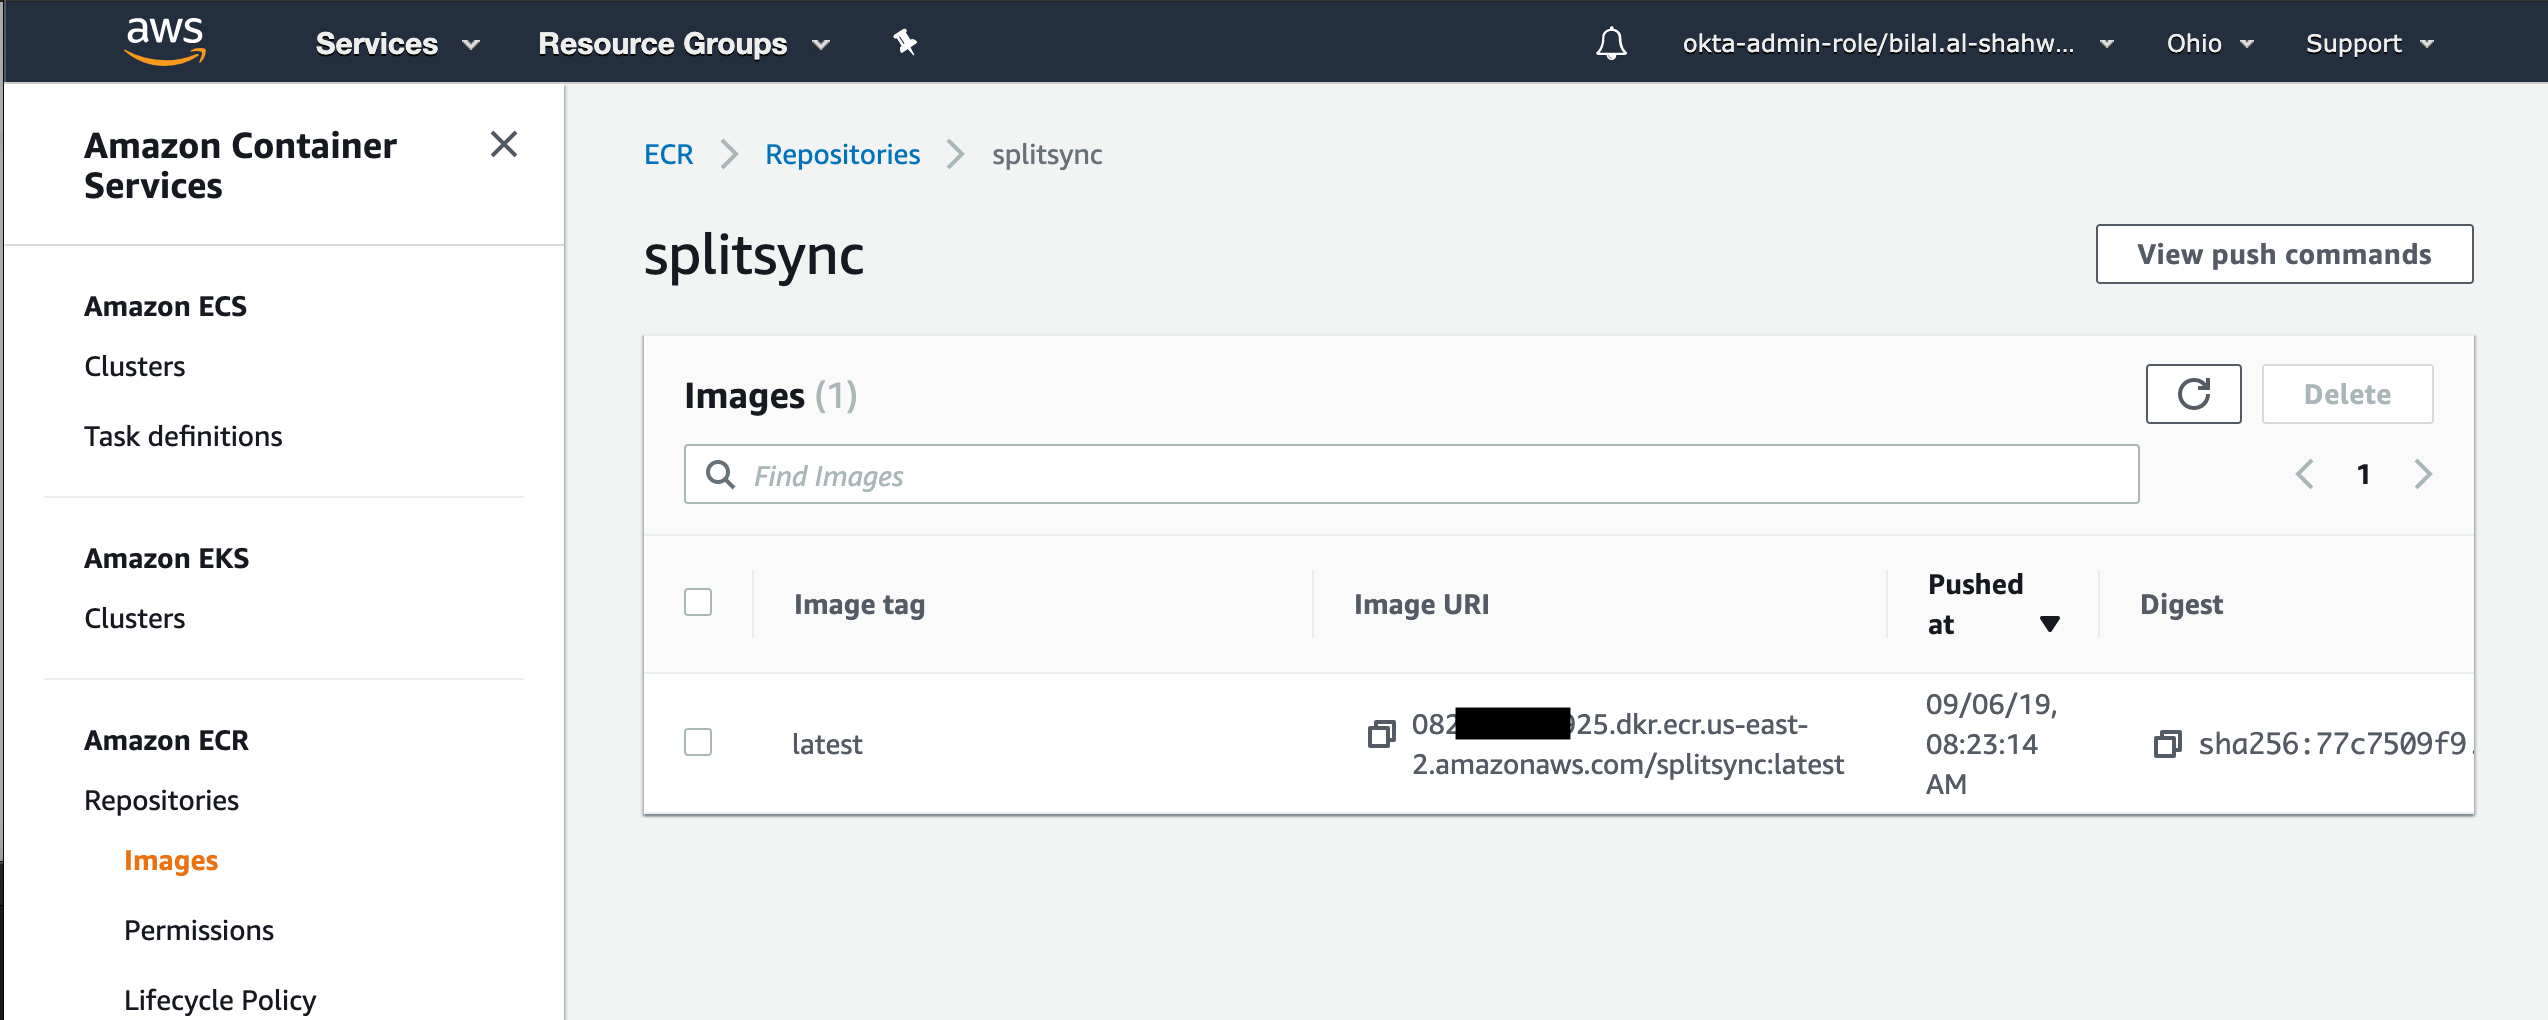The width and height of the screenshot is (2548, 1020).
Task: Go to the next page of images
Action: coord(2422,474)
